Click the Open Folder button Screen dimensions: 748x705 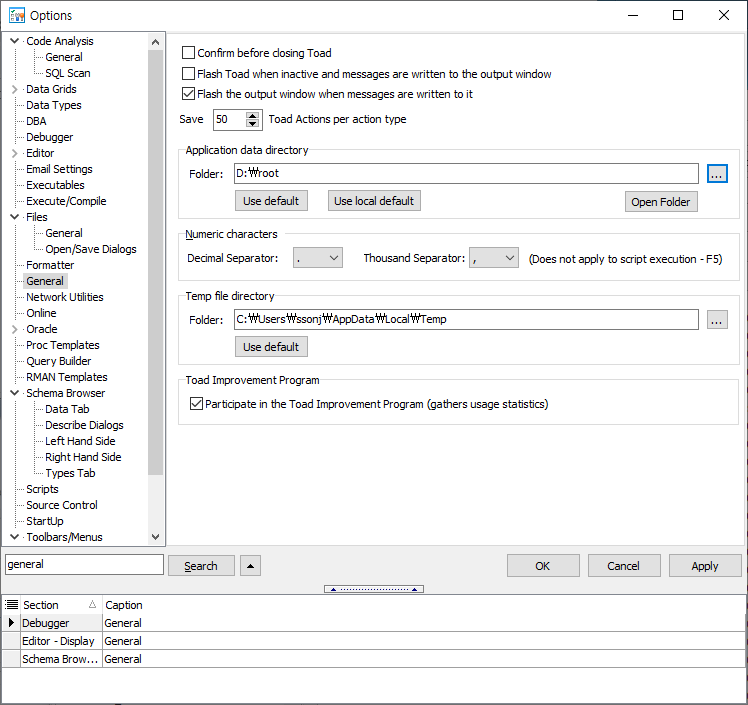pyautogui.click(x=661, y=202)
